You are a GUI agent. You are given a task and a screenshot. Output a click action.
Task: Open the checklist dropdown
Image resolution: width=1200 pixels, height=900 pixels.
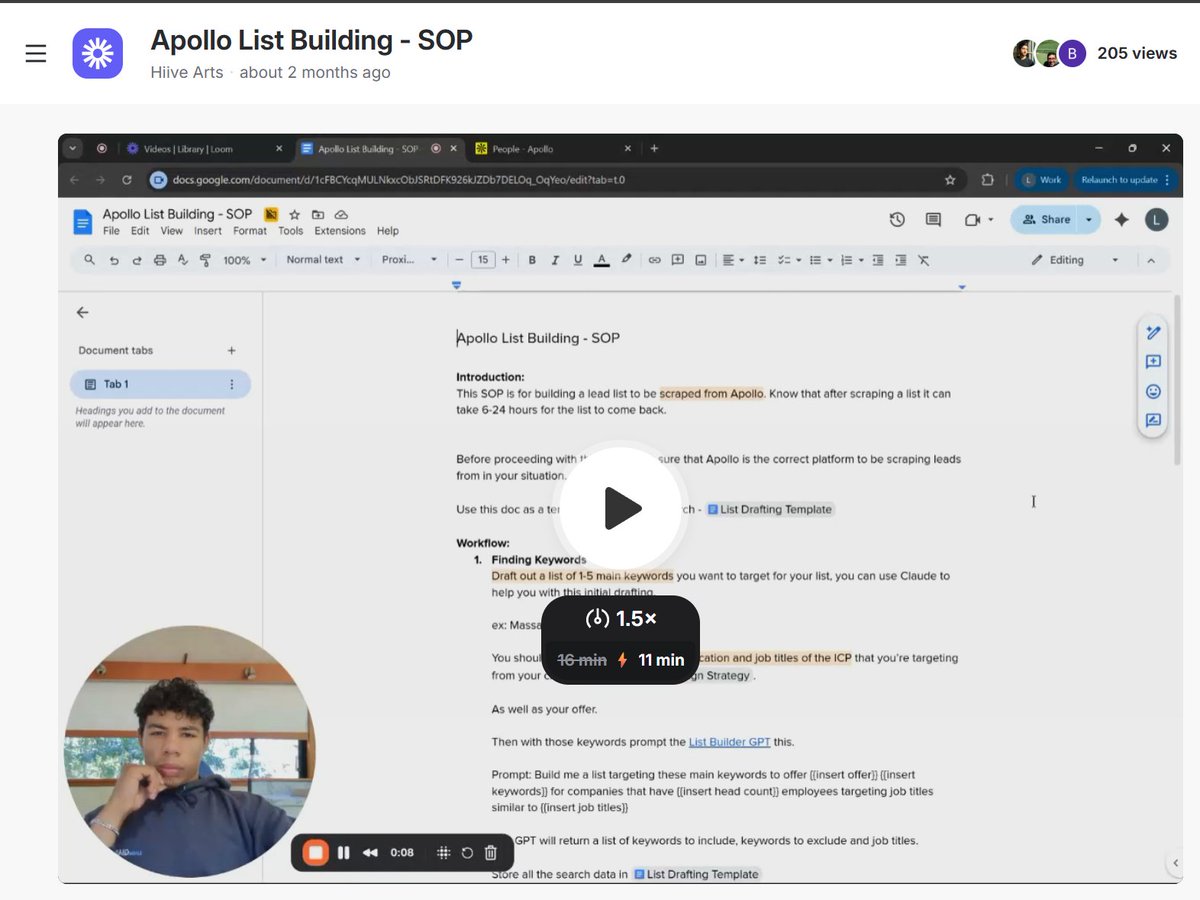pyautogui.click(x=789, y=260)
